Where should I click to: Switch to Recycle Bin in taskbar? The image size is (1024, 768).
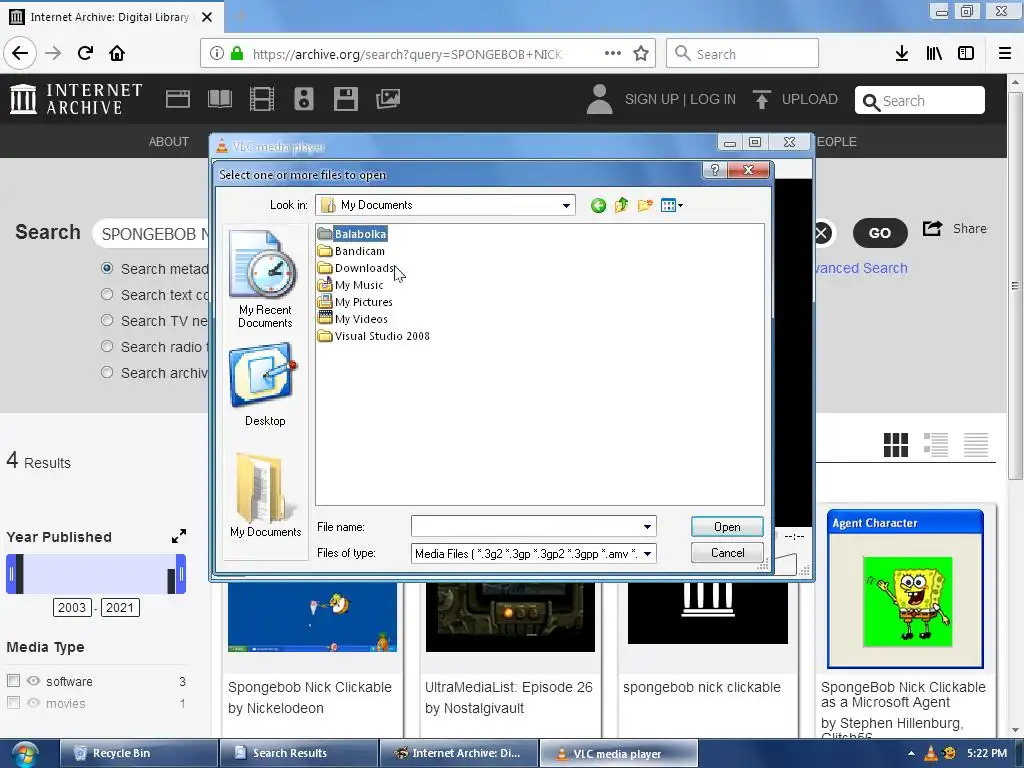(139, 753)
